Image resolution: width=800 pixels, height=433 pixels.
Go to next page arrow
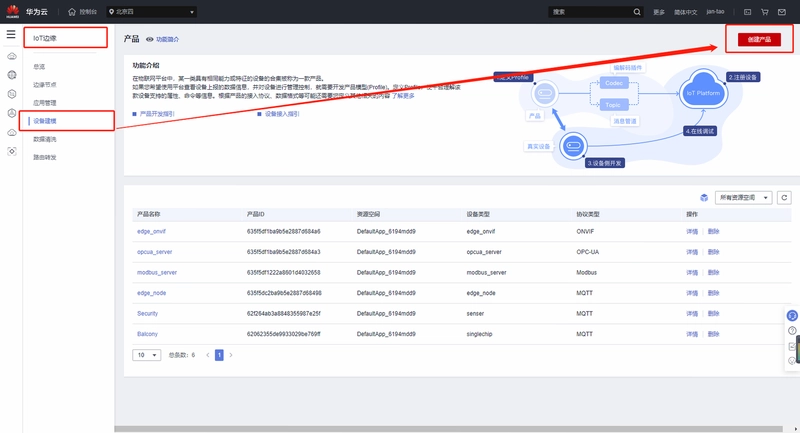231,355
